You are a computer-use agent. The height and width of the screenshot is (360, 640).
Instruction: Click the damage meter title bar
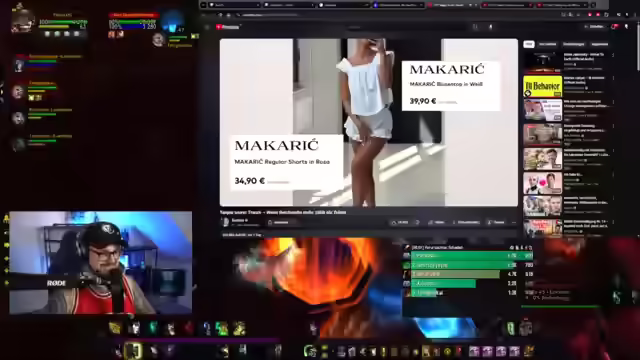coord(468,247)
